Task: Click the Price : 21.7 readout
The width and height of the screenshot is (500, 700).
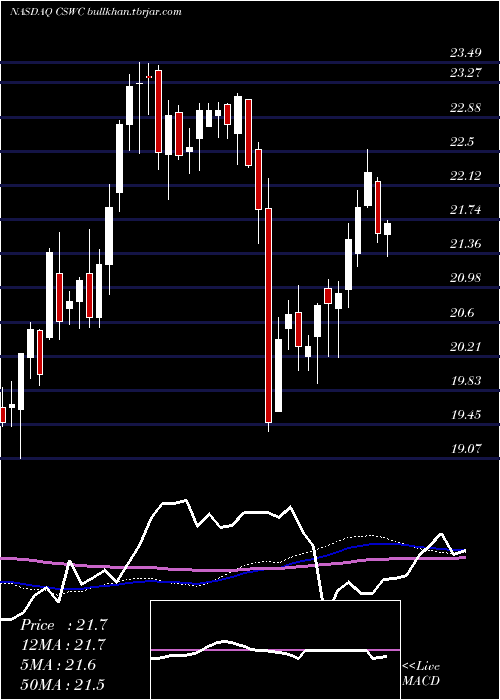Action: [64, 625]
